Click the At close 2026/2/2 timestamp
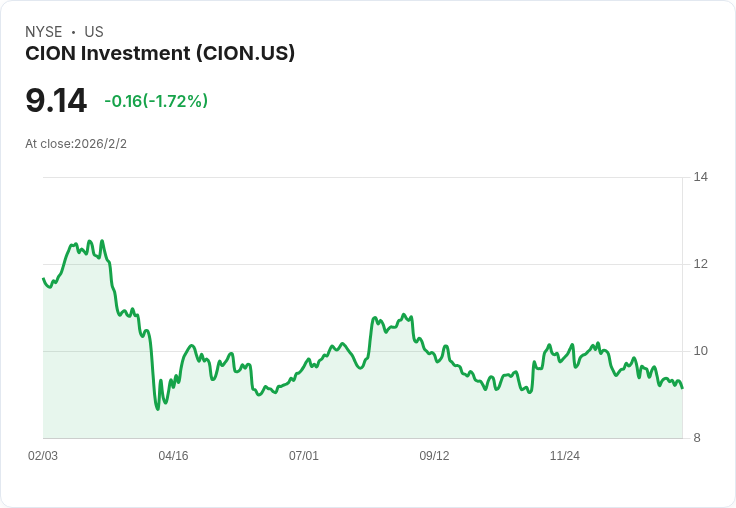736x508 pixels. [x=76, y=144]
